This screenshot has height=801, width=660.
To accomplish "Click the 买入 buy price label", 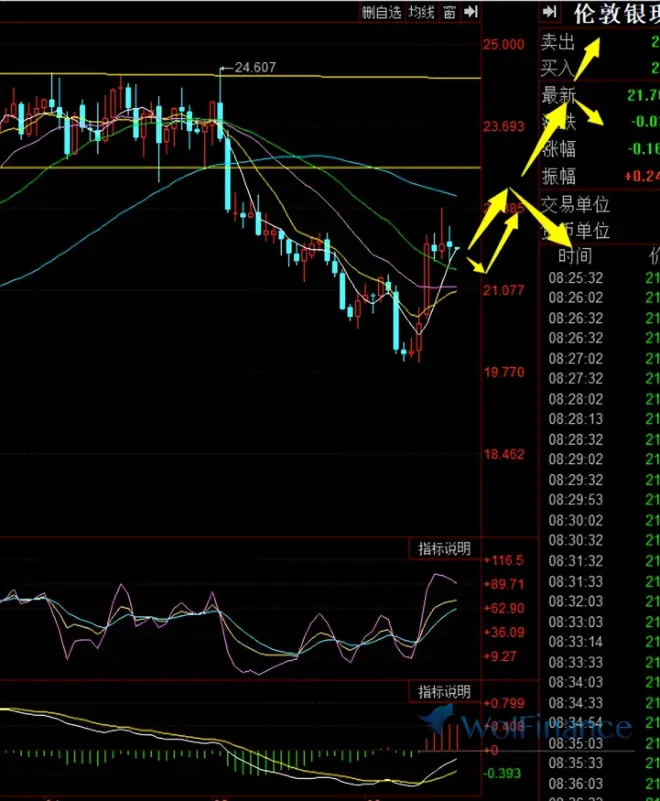I will click(557, 68).
